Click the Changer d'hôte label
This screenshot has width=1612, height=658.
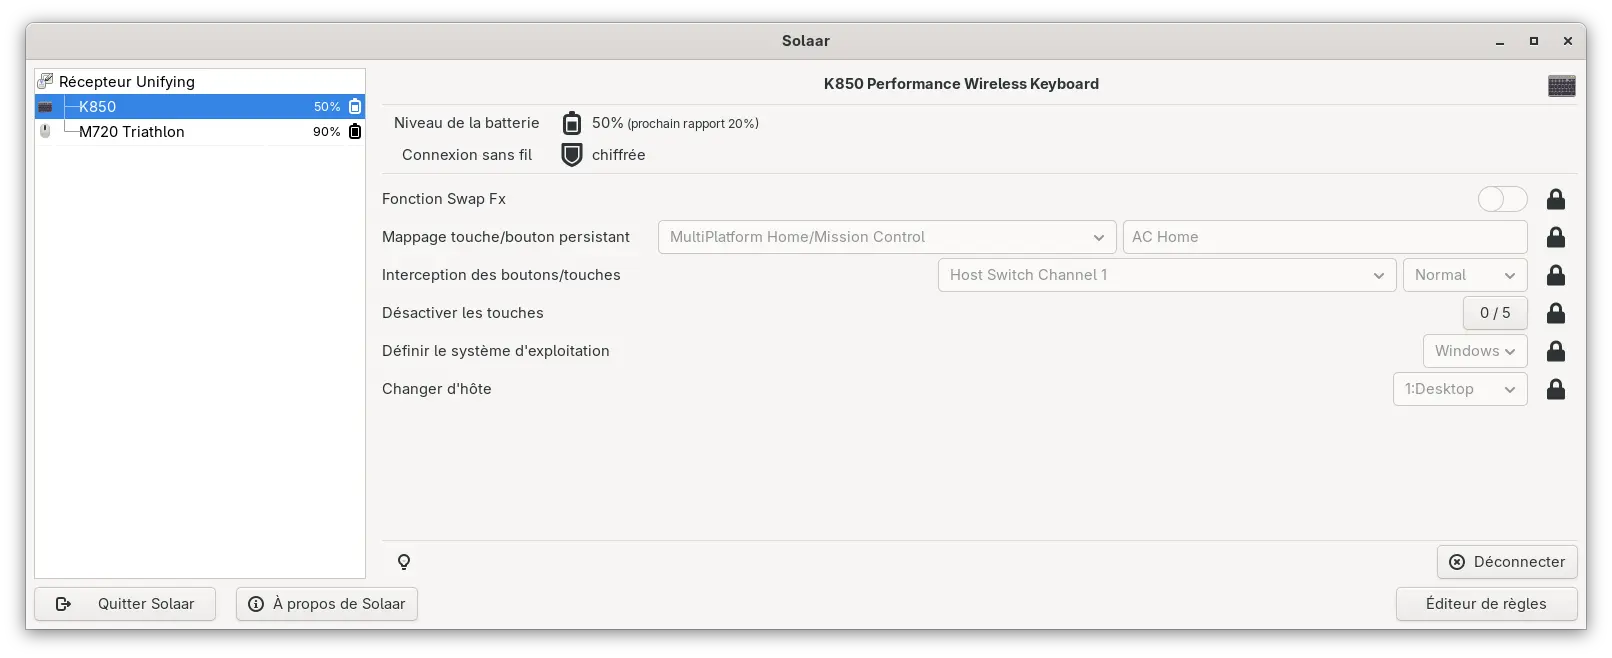[437, 389]
